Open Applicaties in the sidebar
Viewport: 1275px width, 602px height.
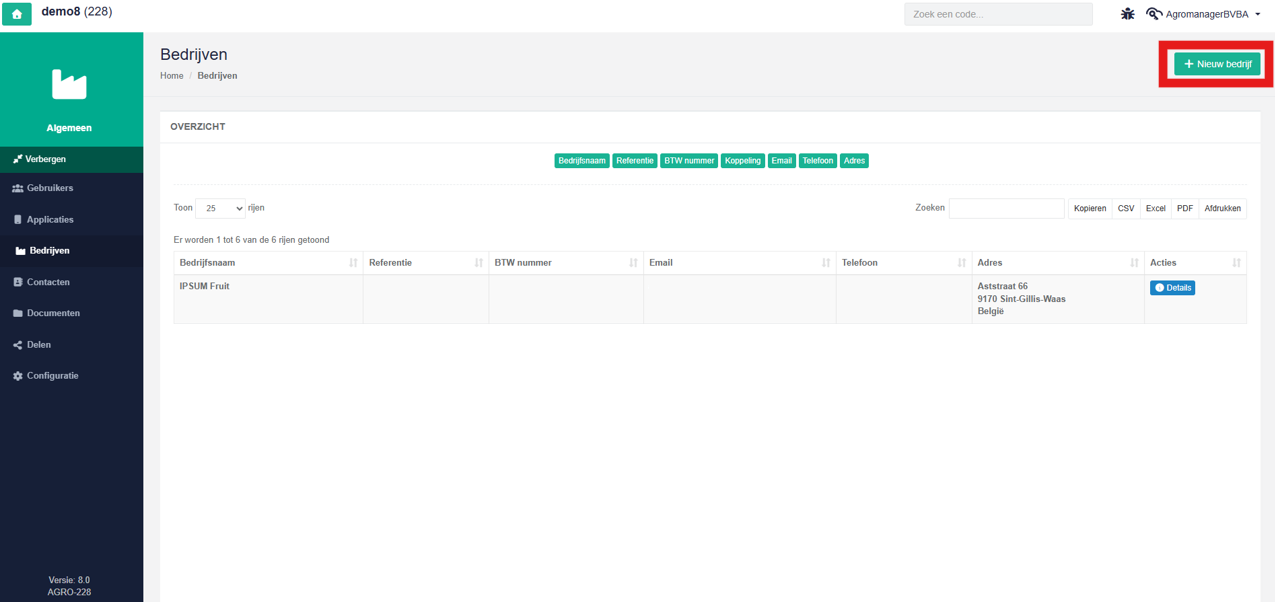(x=71, y=219)
